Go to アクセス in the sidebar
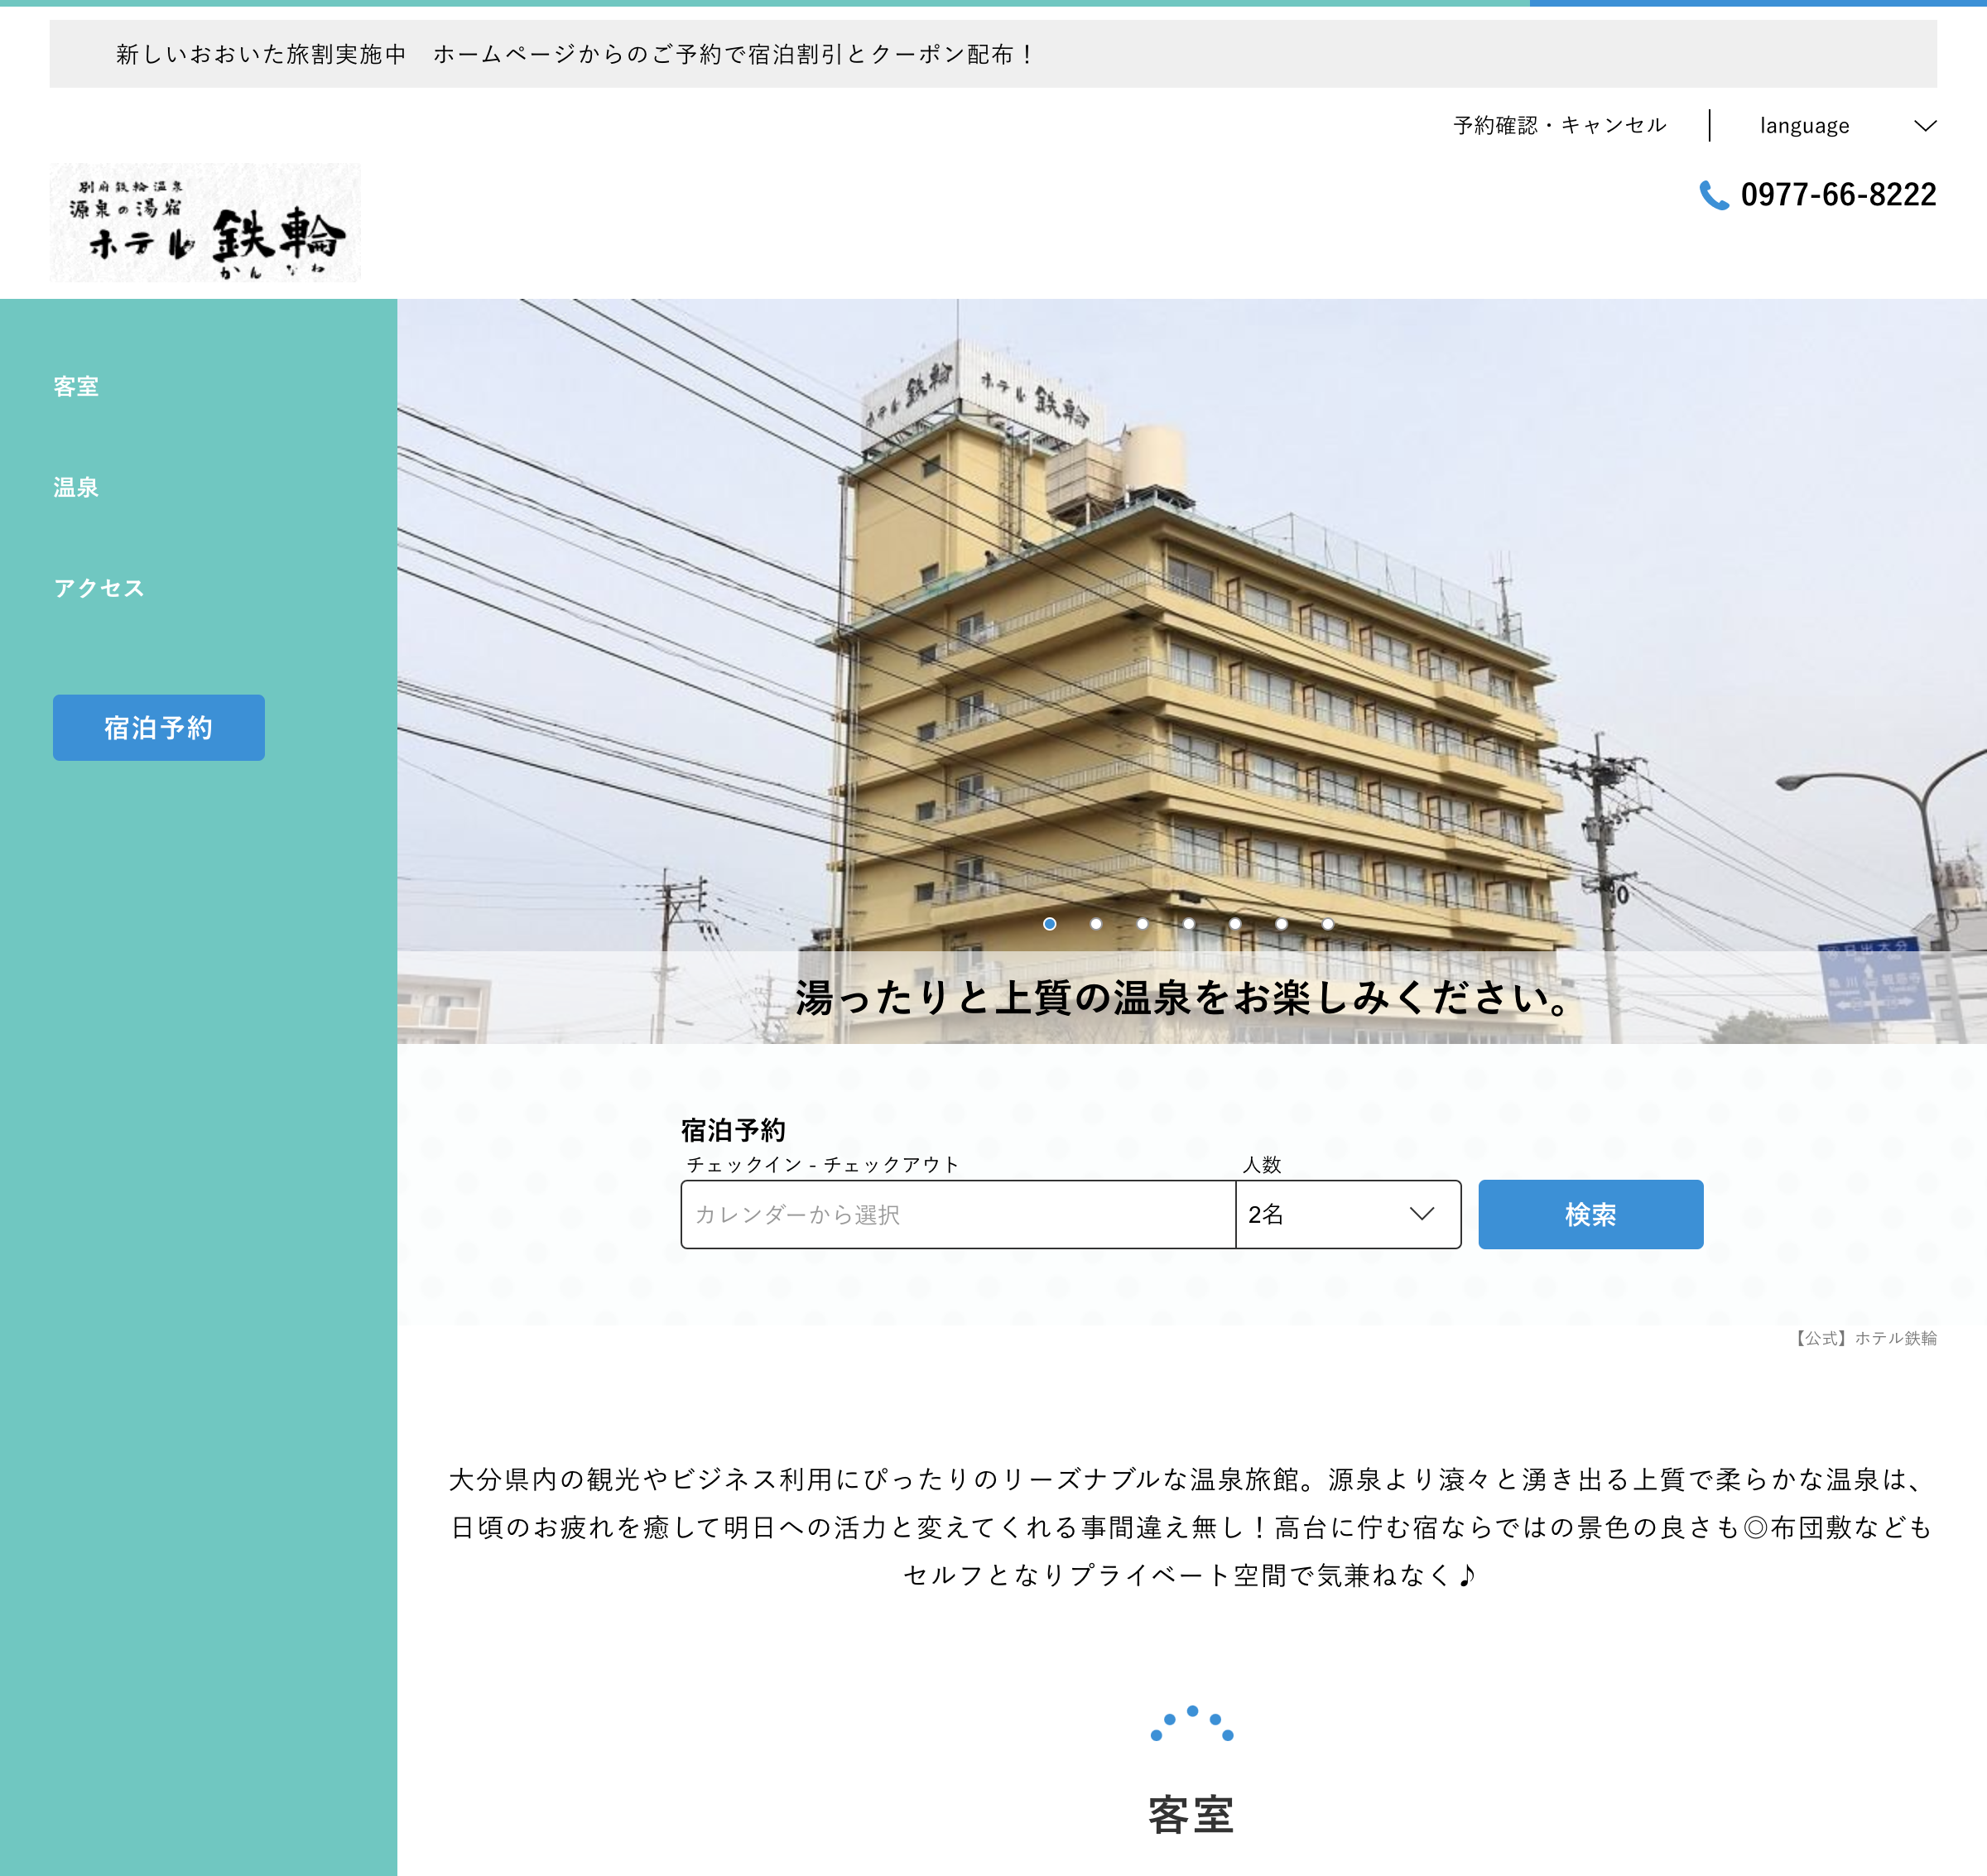 (99, 588)
